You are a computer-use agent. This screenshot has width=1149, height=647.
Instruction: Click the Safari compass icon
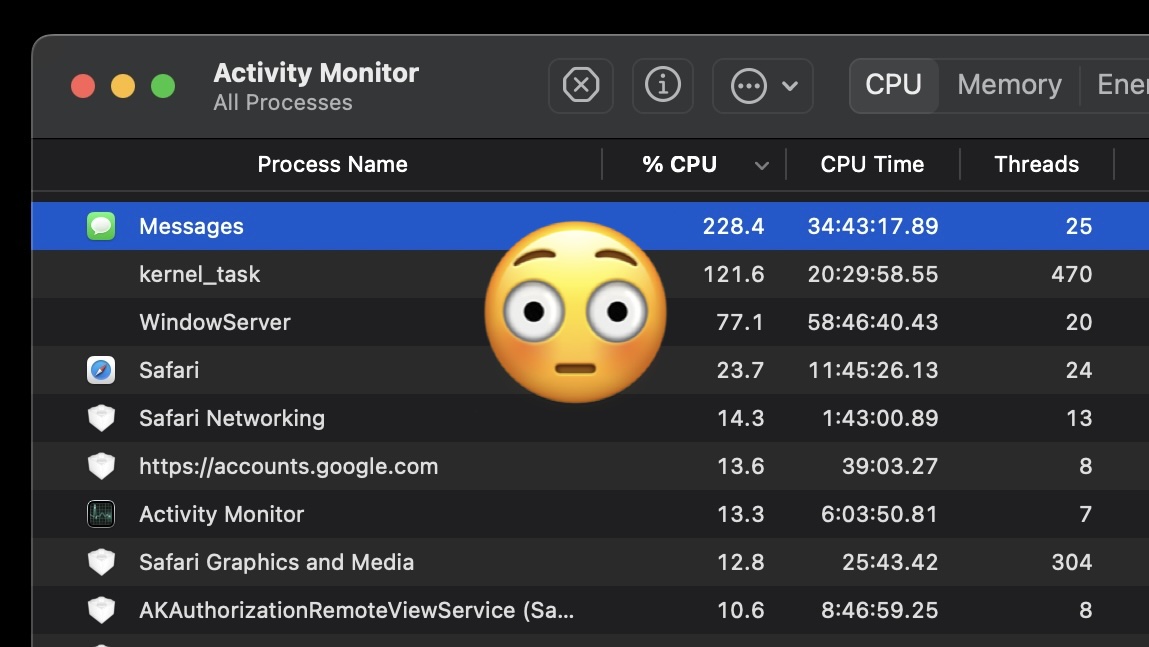point(101,370)
